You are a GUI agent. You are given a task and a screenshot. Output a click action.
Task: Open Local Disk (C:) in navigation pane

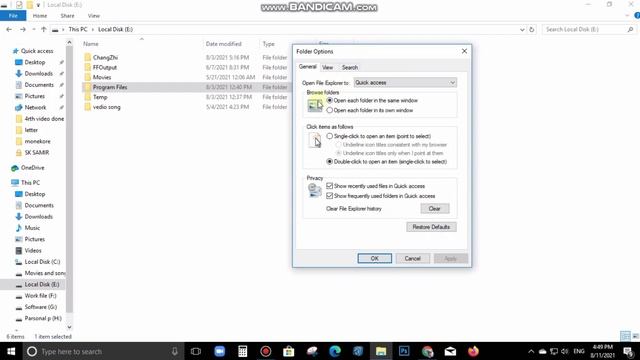coord(42,262)
